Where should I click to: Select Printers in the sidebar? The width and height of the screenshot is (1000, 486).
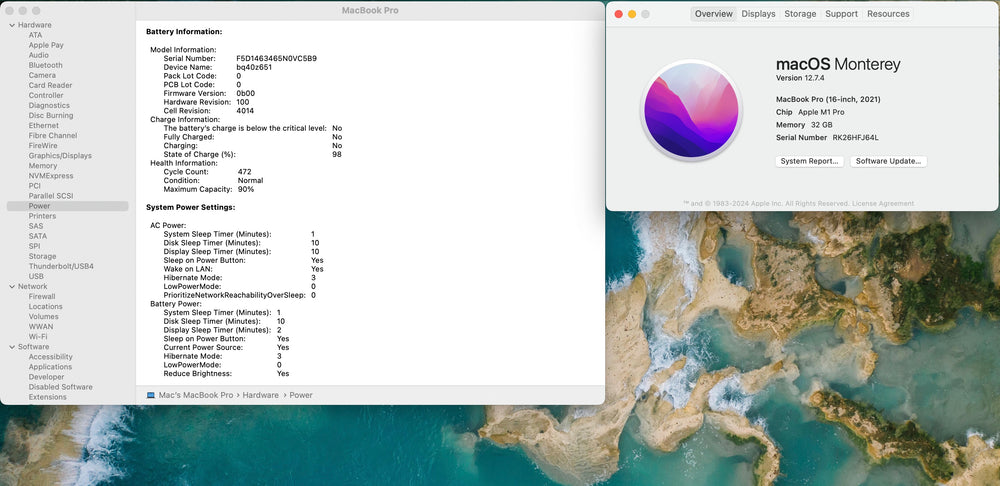click(42, 216)
